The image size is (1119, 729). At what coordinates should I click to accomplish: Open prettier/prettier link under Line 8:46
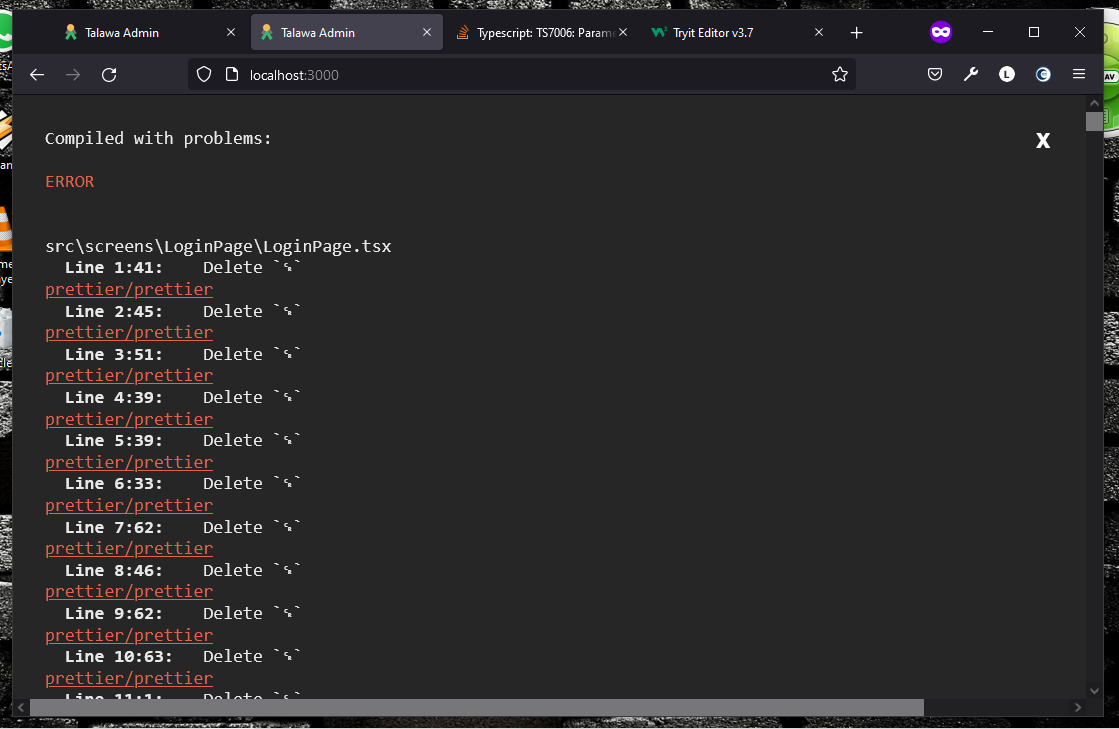(129, 591)
